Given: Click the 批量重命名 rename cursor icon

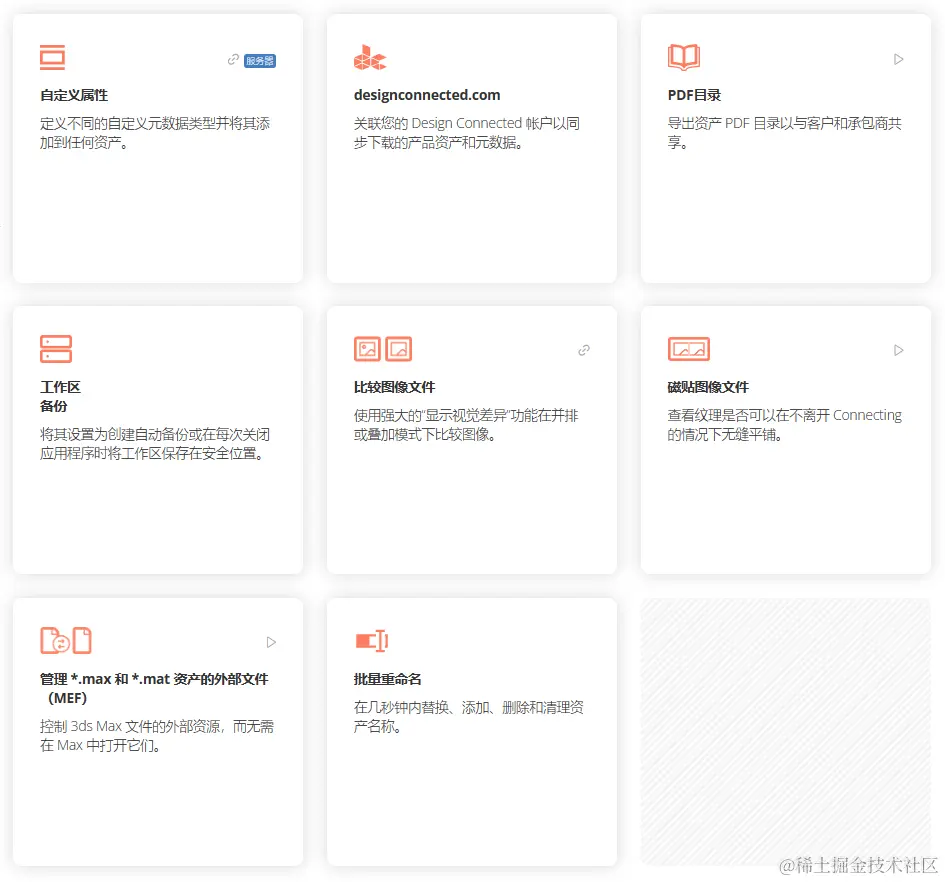Looking at the screenshot, I should (x=372, y=639).
